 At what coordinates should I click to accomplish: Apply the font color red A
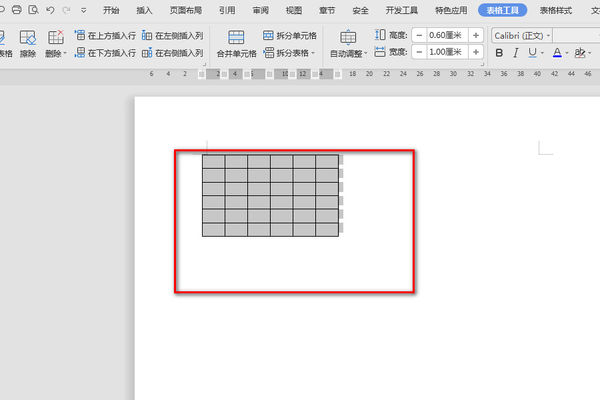coord(557,53)
